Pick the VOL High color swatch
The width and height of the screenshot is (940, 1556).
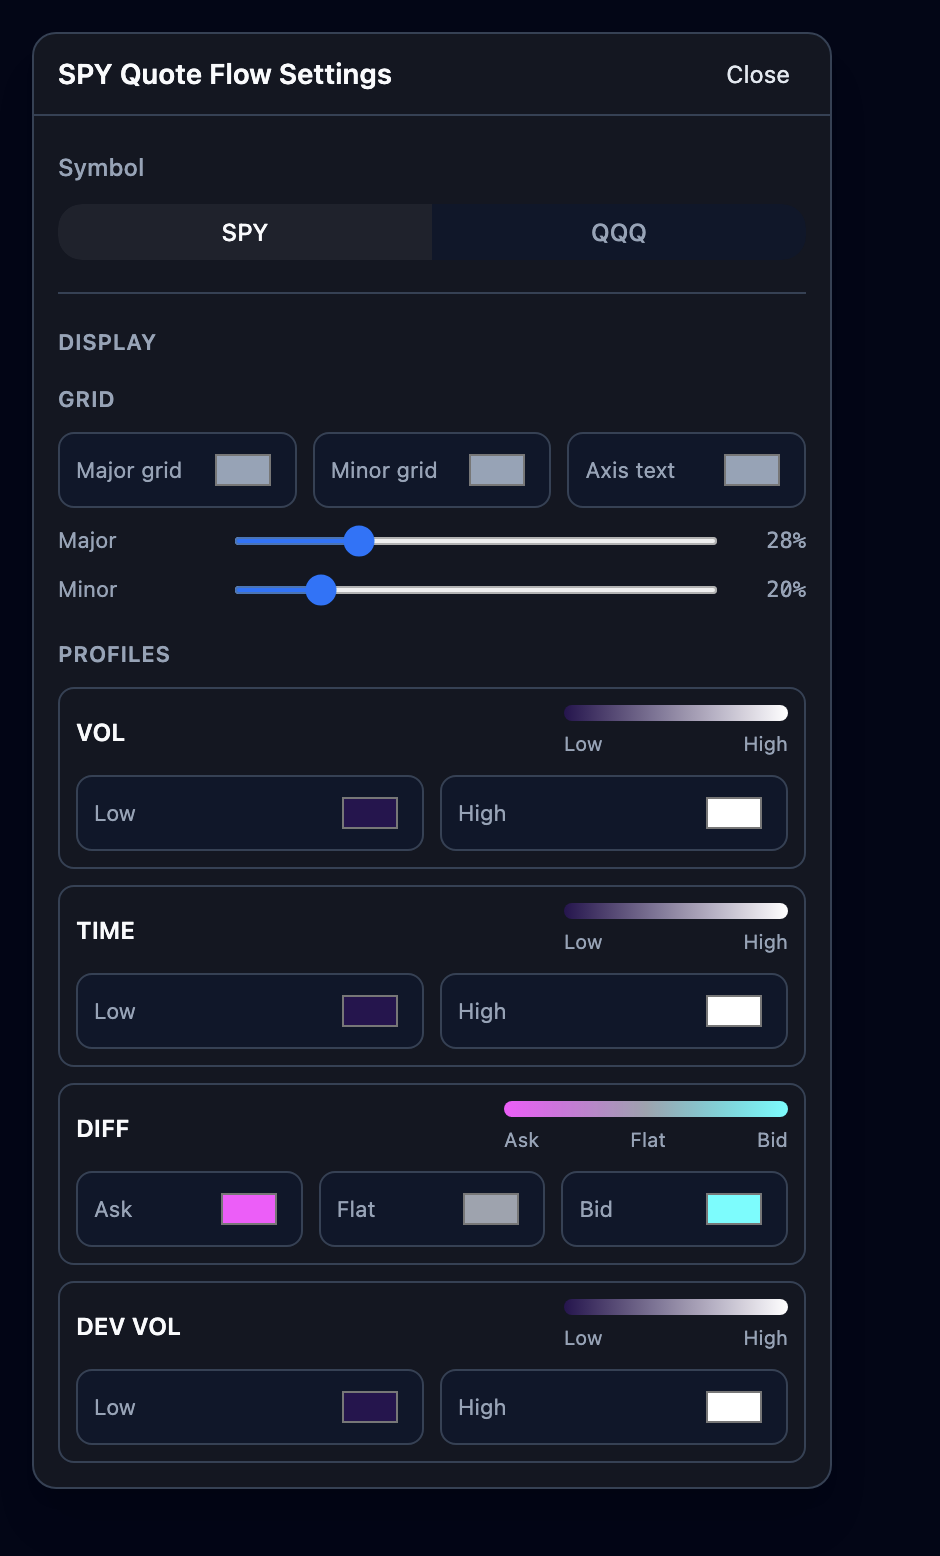tap(734, 813)
